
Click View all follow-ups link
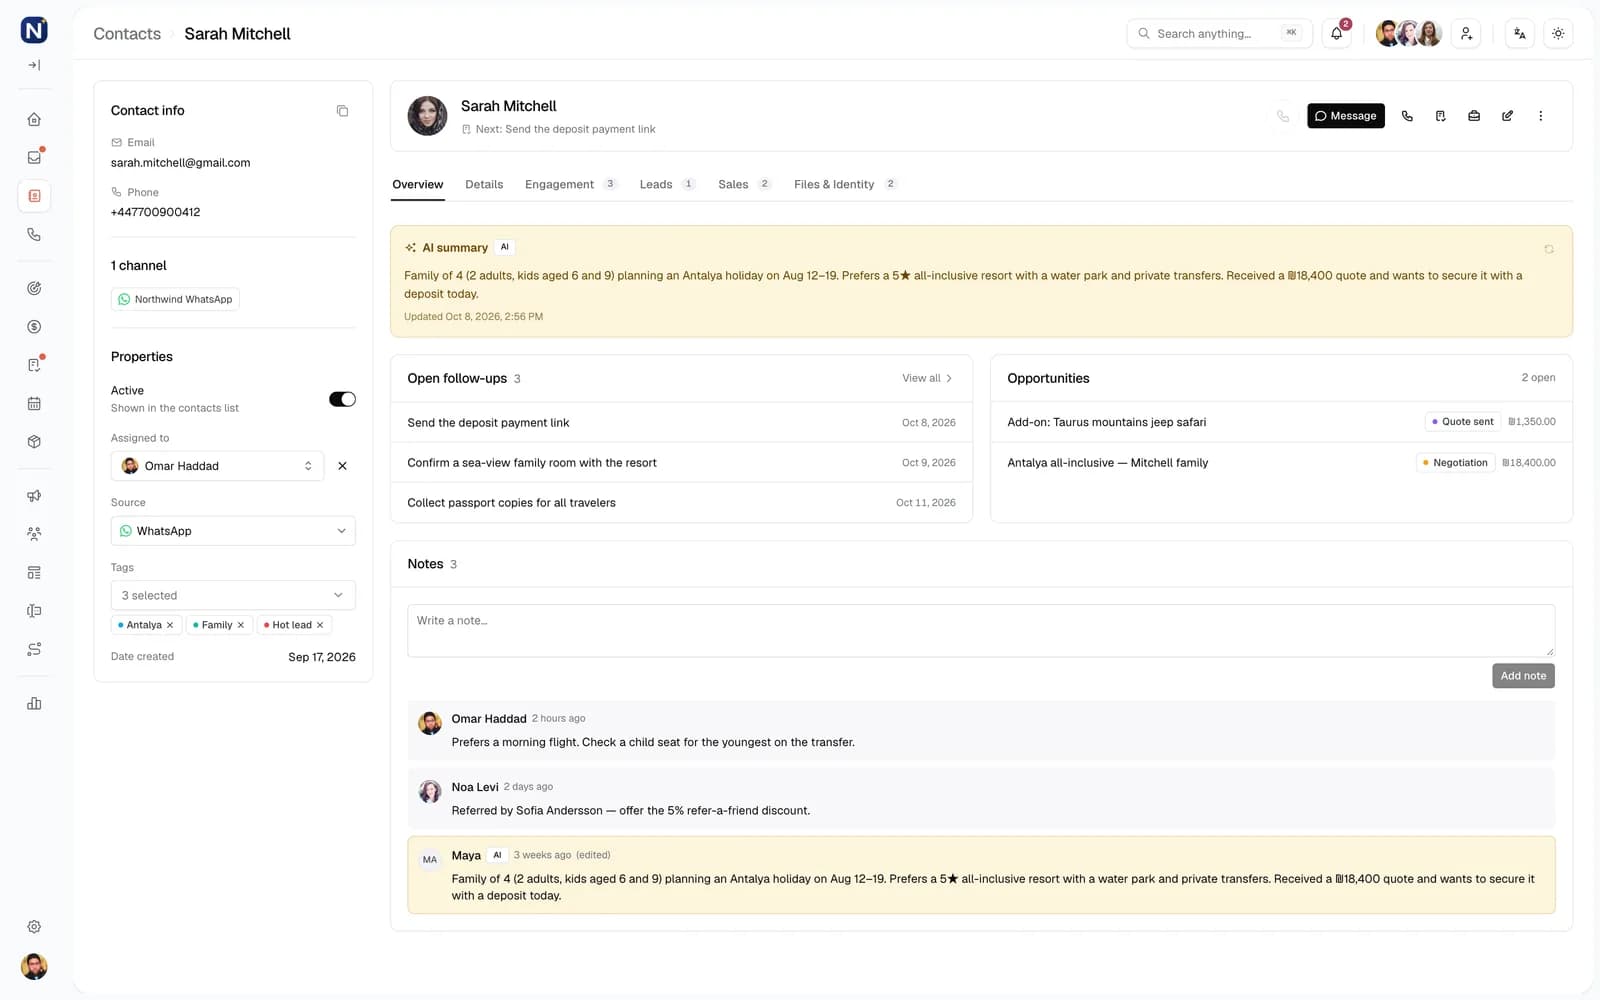tap(927, 378)
